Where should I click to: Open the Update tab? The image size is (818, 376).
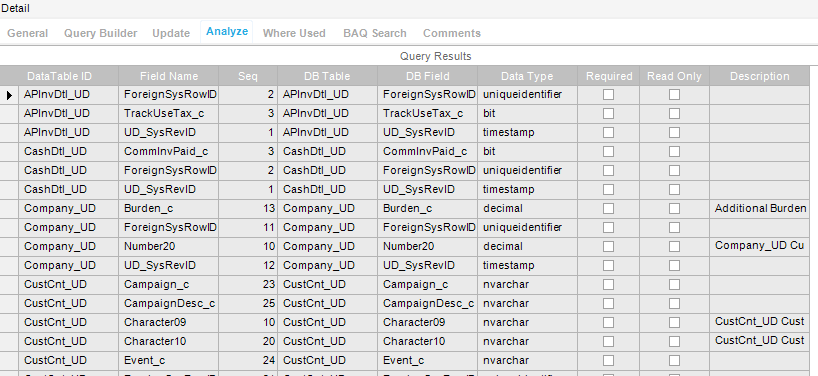click(171, 33)
